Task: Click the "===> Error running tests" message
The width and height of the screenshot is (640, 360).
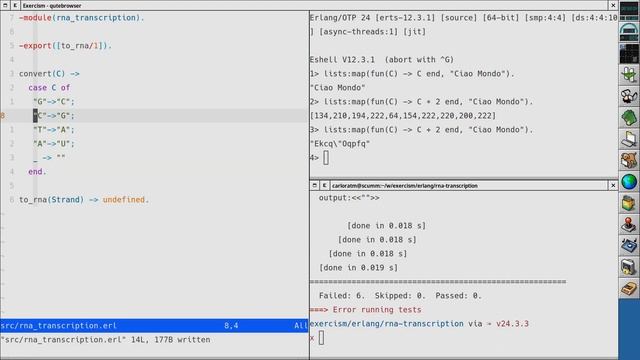Action: click(365, 310)
